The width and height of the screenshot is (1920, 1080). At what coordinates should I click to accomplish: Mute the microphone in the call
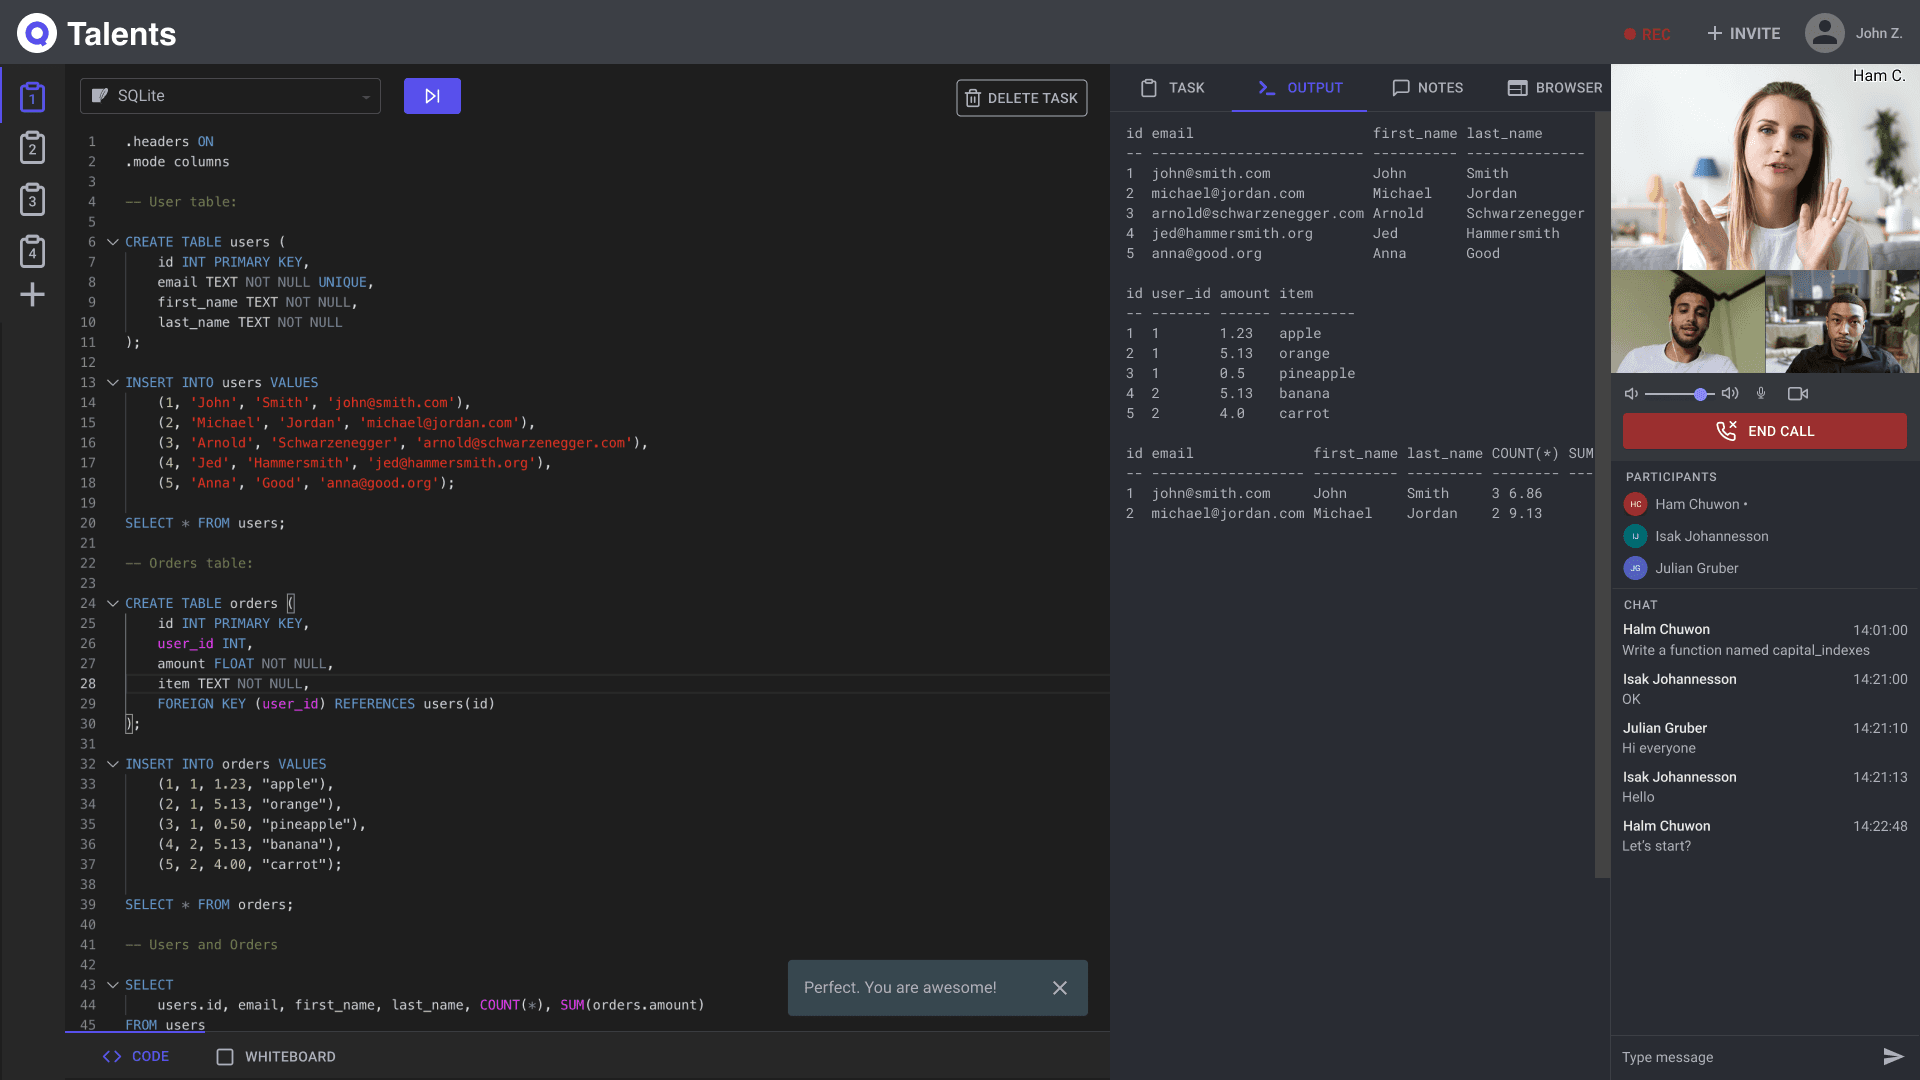(1764, 393)
